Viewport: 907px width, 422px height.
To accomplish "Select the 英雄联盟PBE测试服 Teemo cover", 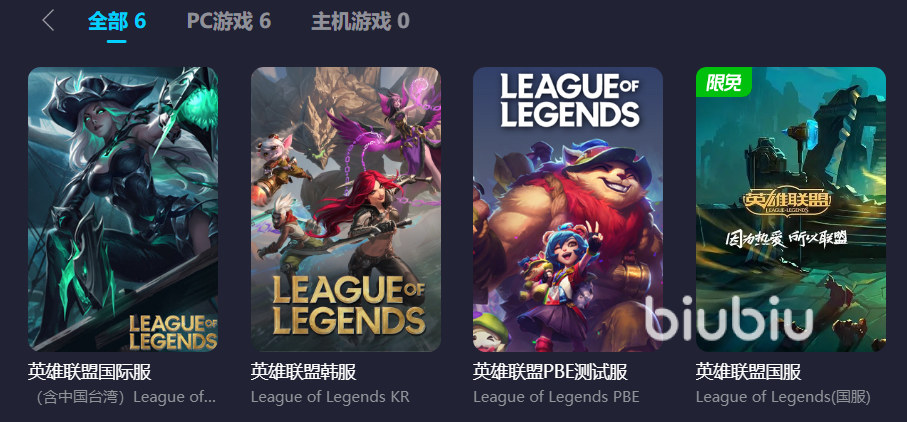I will point(568,209).
